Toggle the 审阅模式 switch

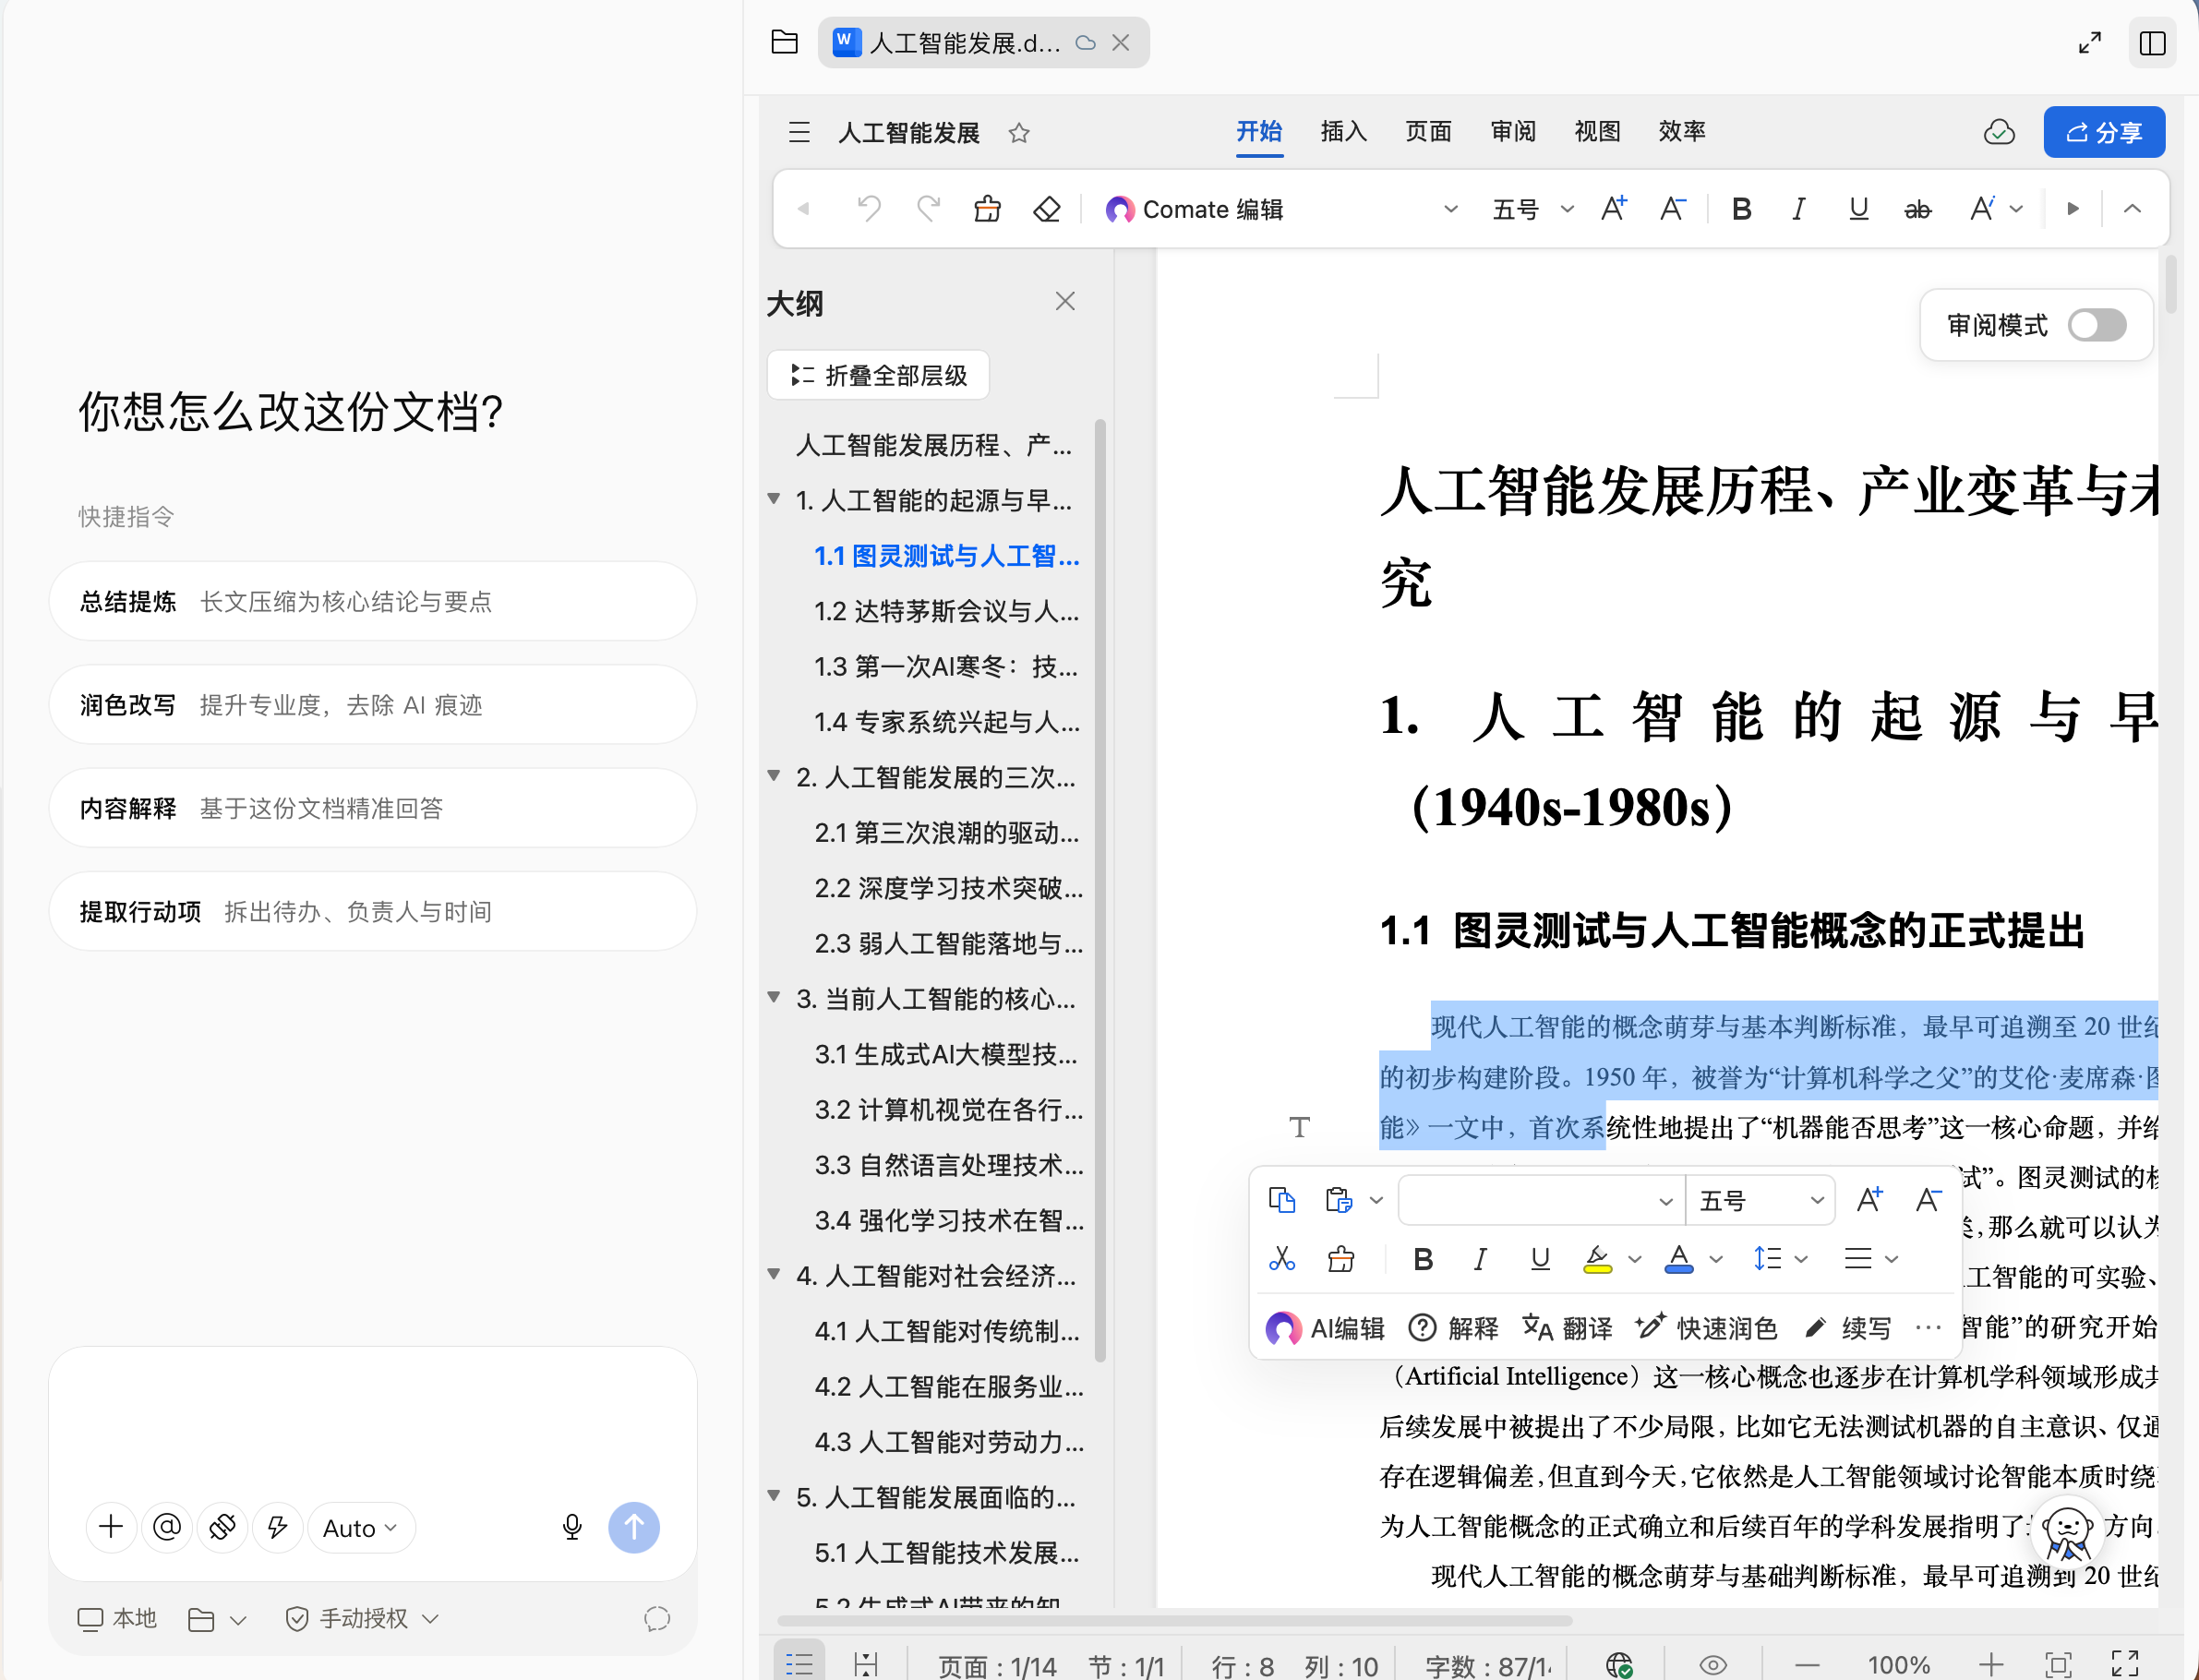2096,325
